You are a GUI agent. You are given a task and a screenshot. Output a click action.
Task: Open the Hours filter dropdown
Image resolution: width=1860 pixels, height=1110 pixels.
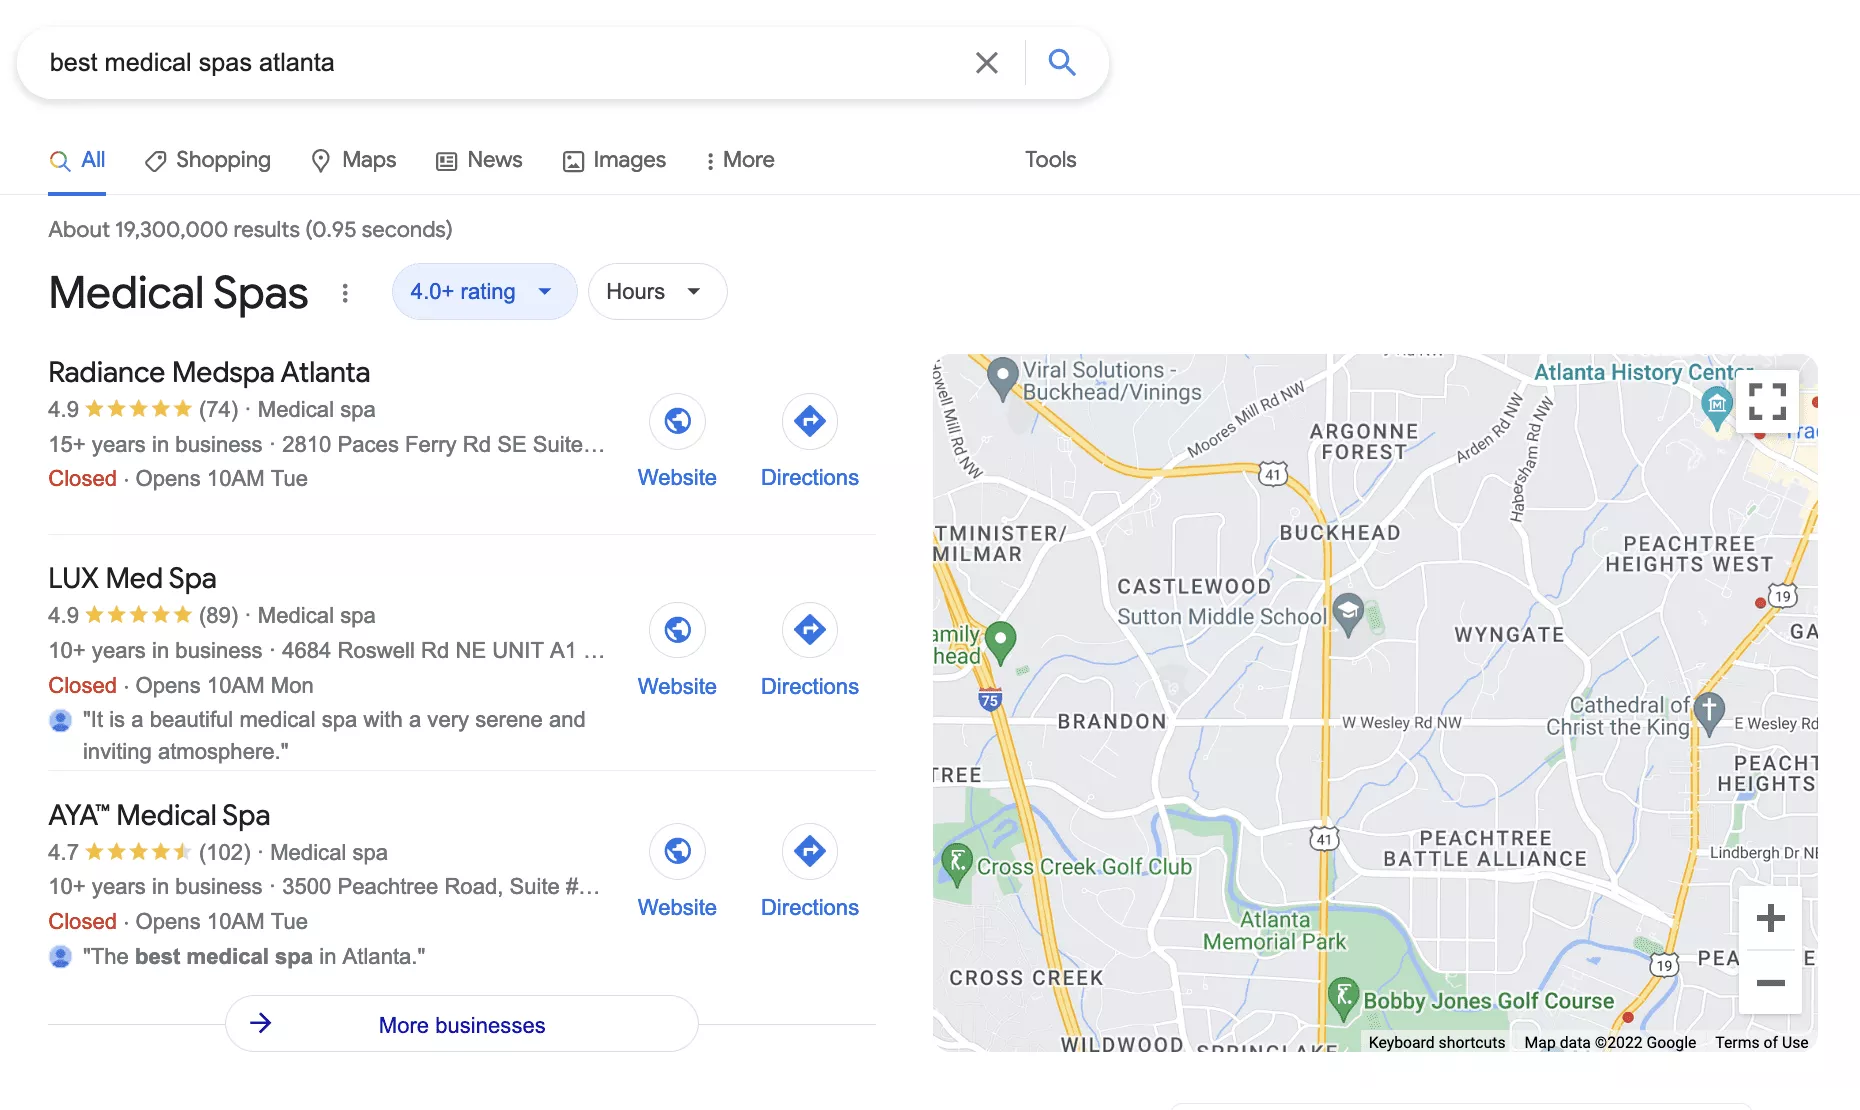coord(657,291)
